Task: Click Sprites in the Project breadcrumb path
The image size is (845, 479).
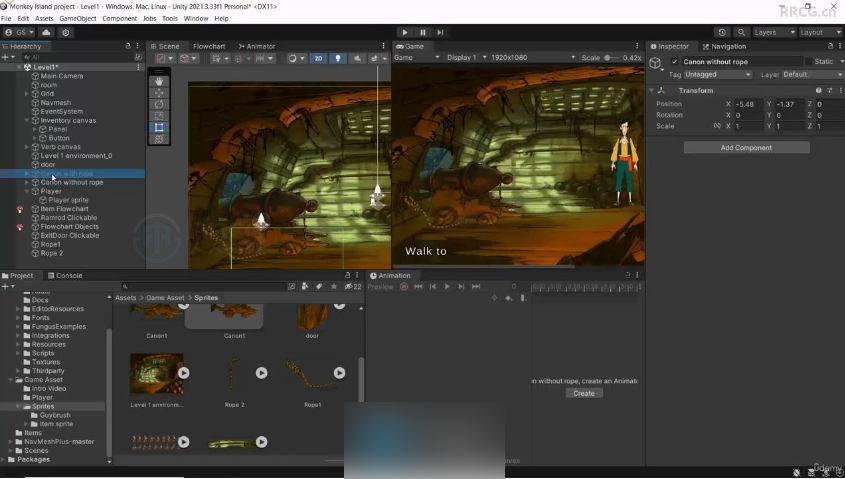Action: 206,298
